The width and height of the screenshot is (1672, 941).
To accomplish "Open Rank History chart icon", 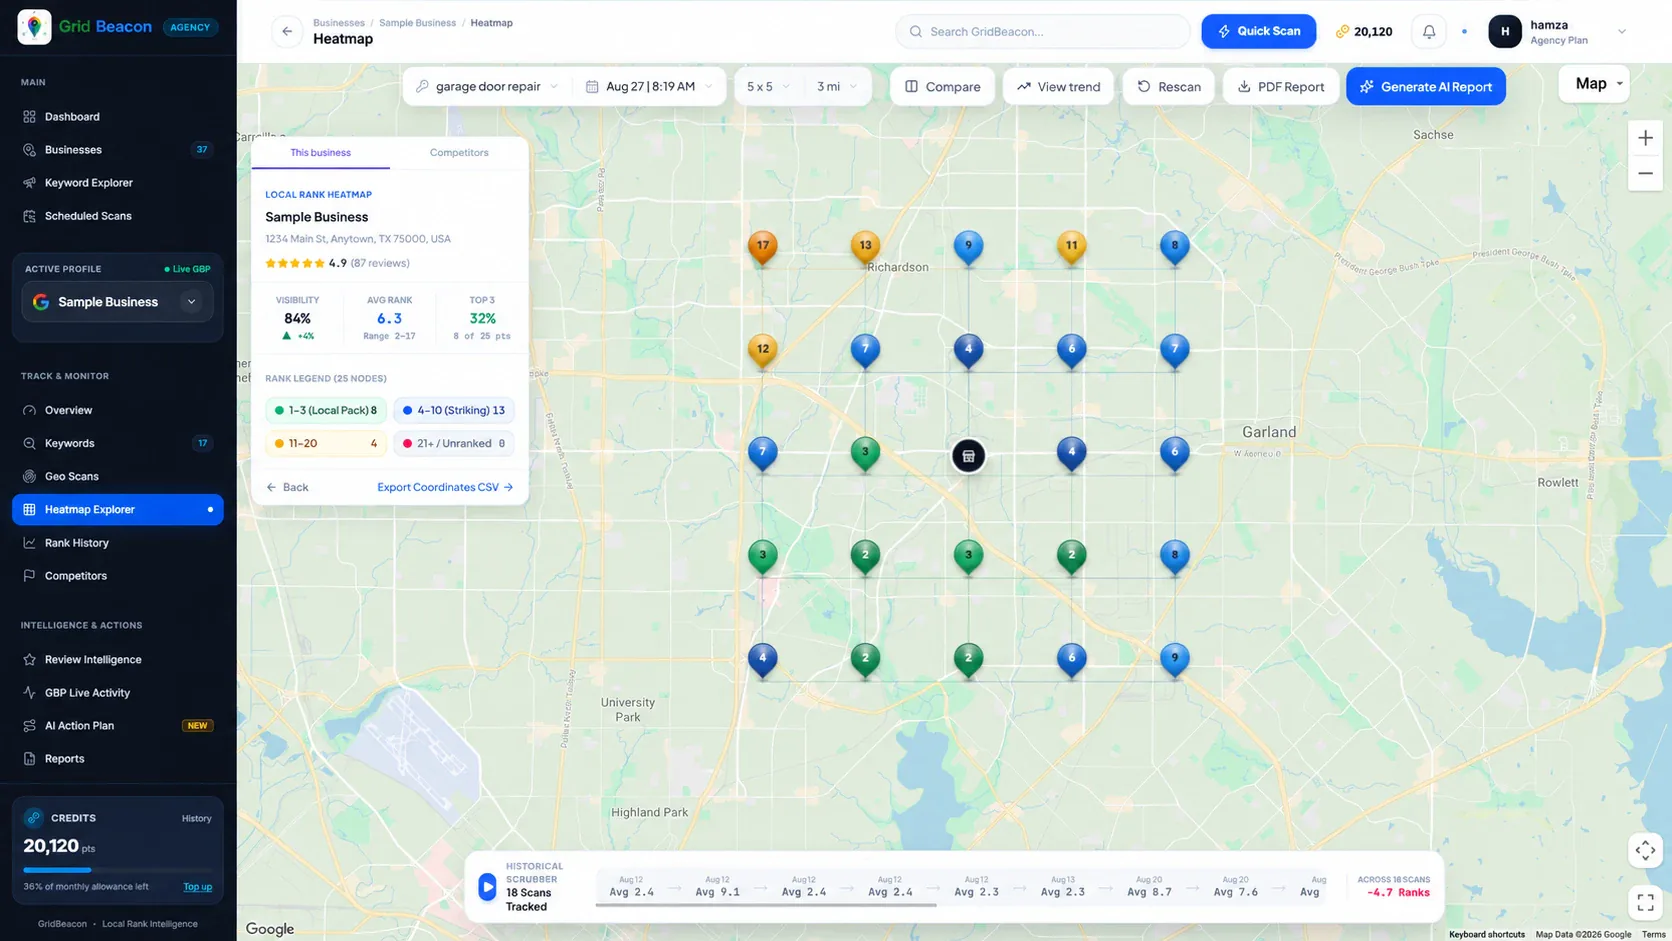I will pyautogui.click(x=29, y=543).
